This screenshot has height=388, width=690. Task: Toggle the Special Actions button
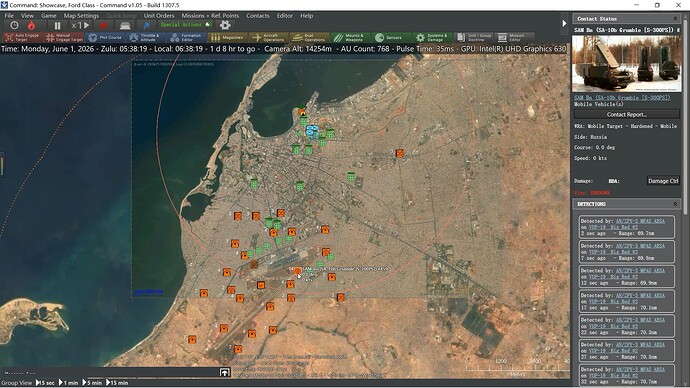186,25
